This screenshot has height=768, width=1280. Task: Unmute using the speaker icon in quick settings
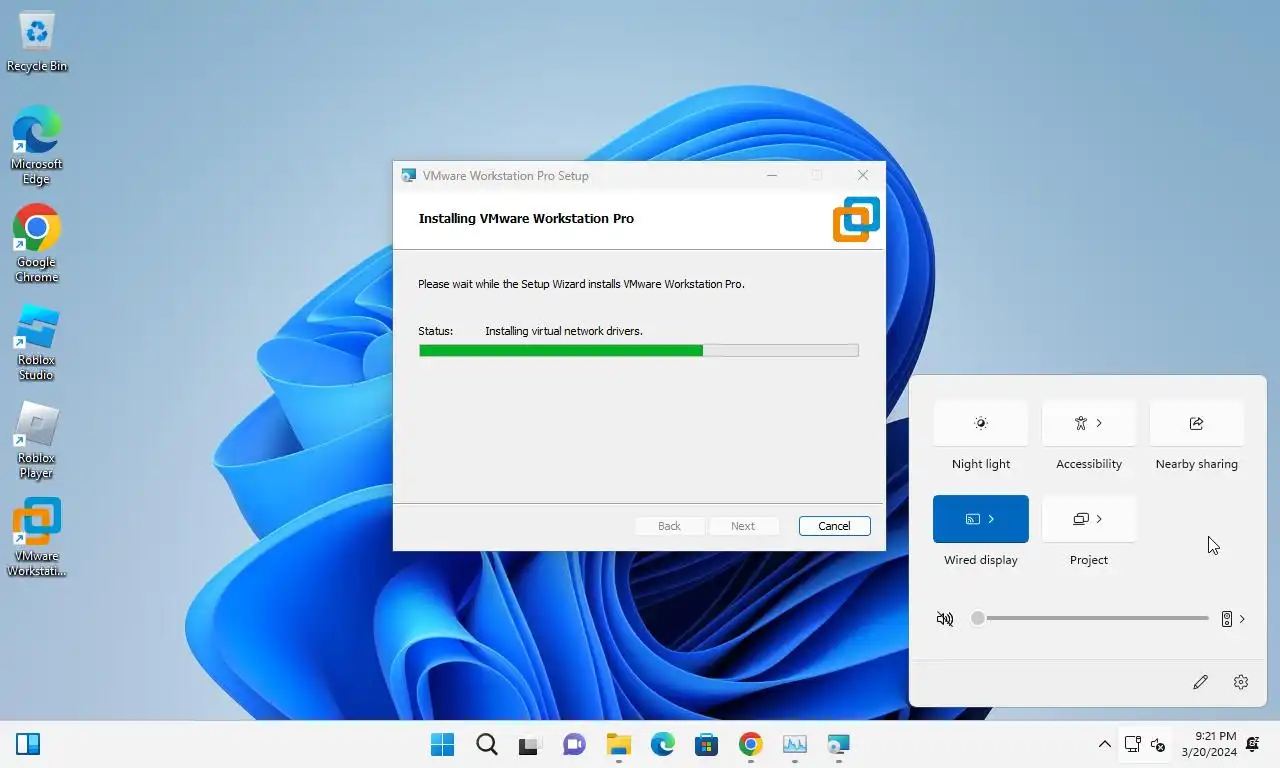pos(945,619)
